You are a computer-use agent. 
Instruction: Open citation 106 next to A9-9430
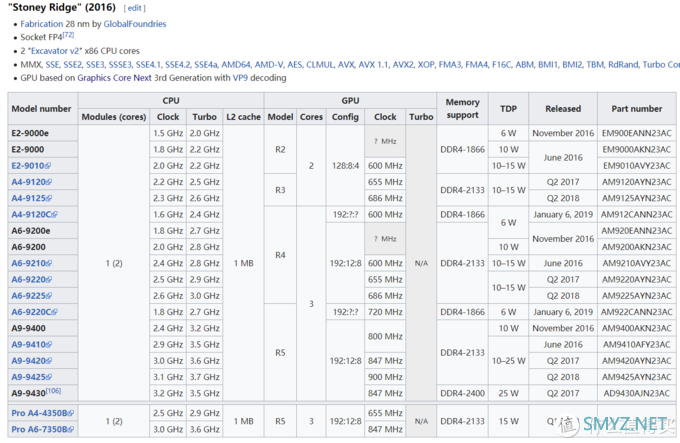click(x=53, y=391)
